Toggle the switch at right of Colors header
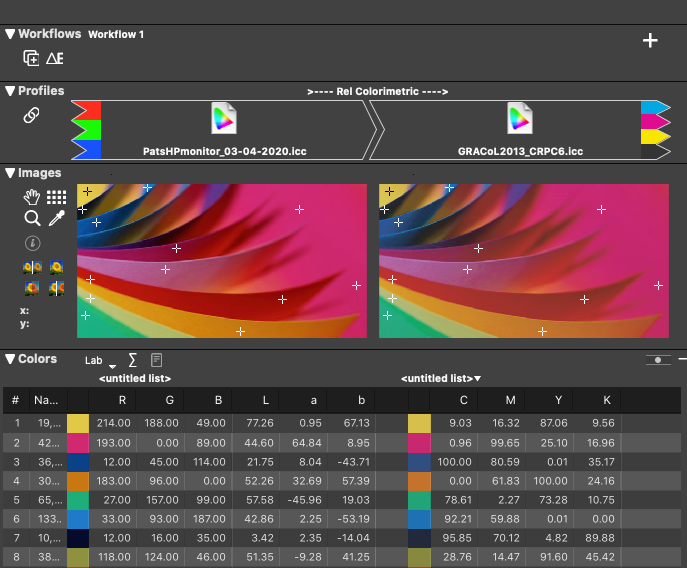The image size is (687, 568). pyautogui.click(x=657, y=359)
